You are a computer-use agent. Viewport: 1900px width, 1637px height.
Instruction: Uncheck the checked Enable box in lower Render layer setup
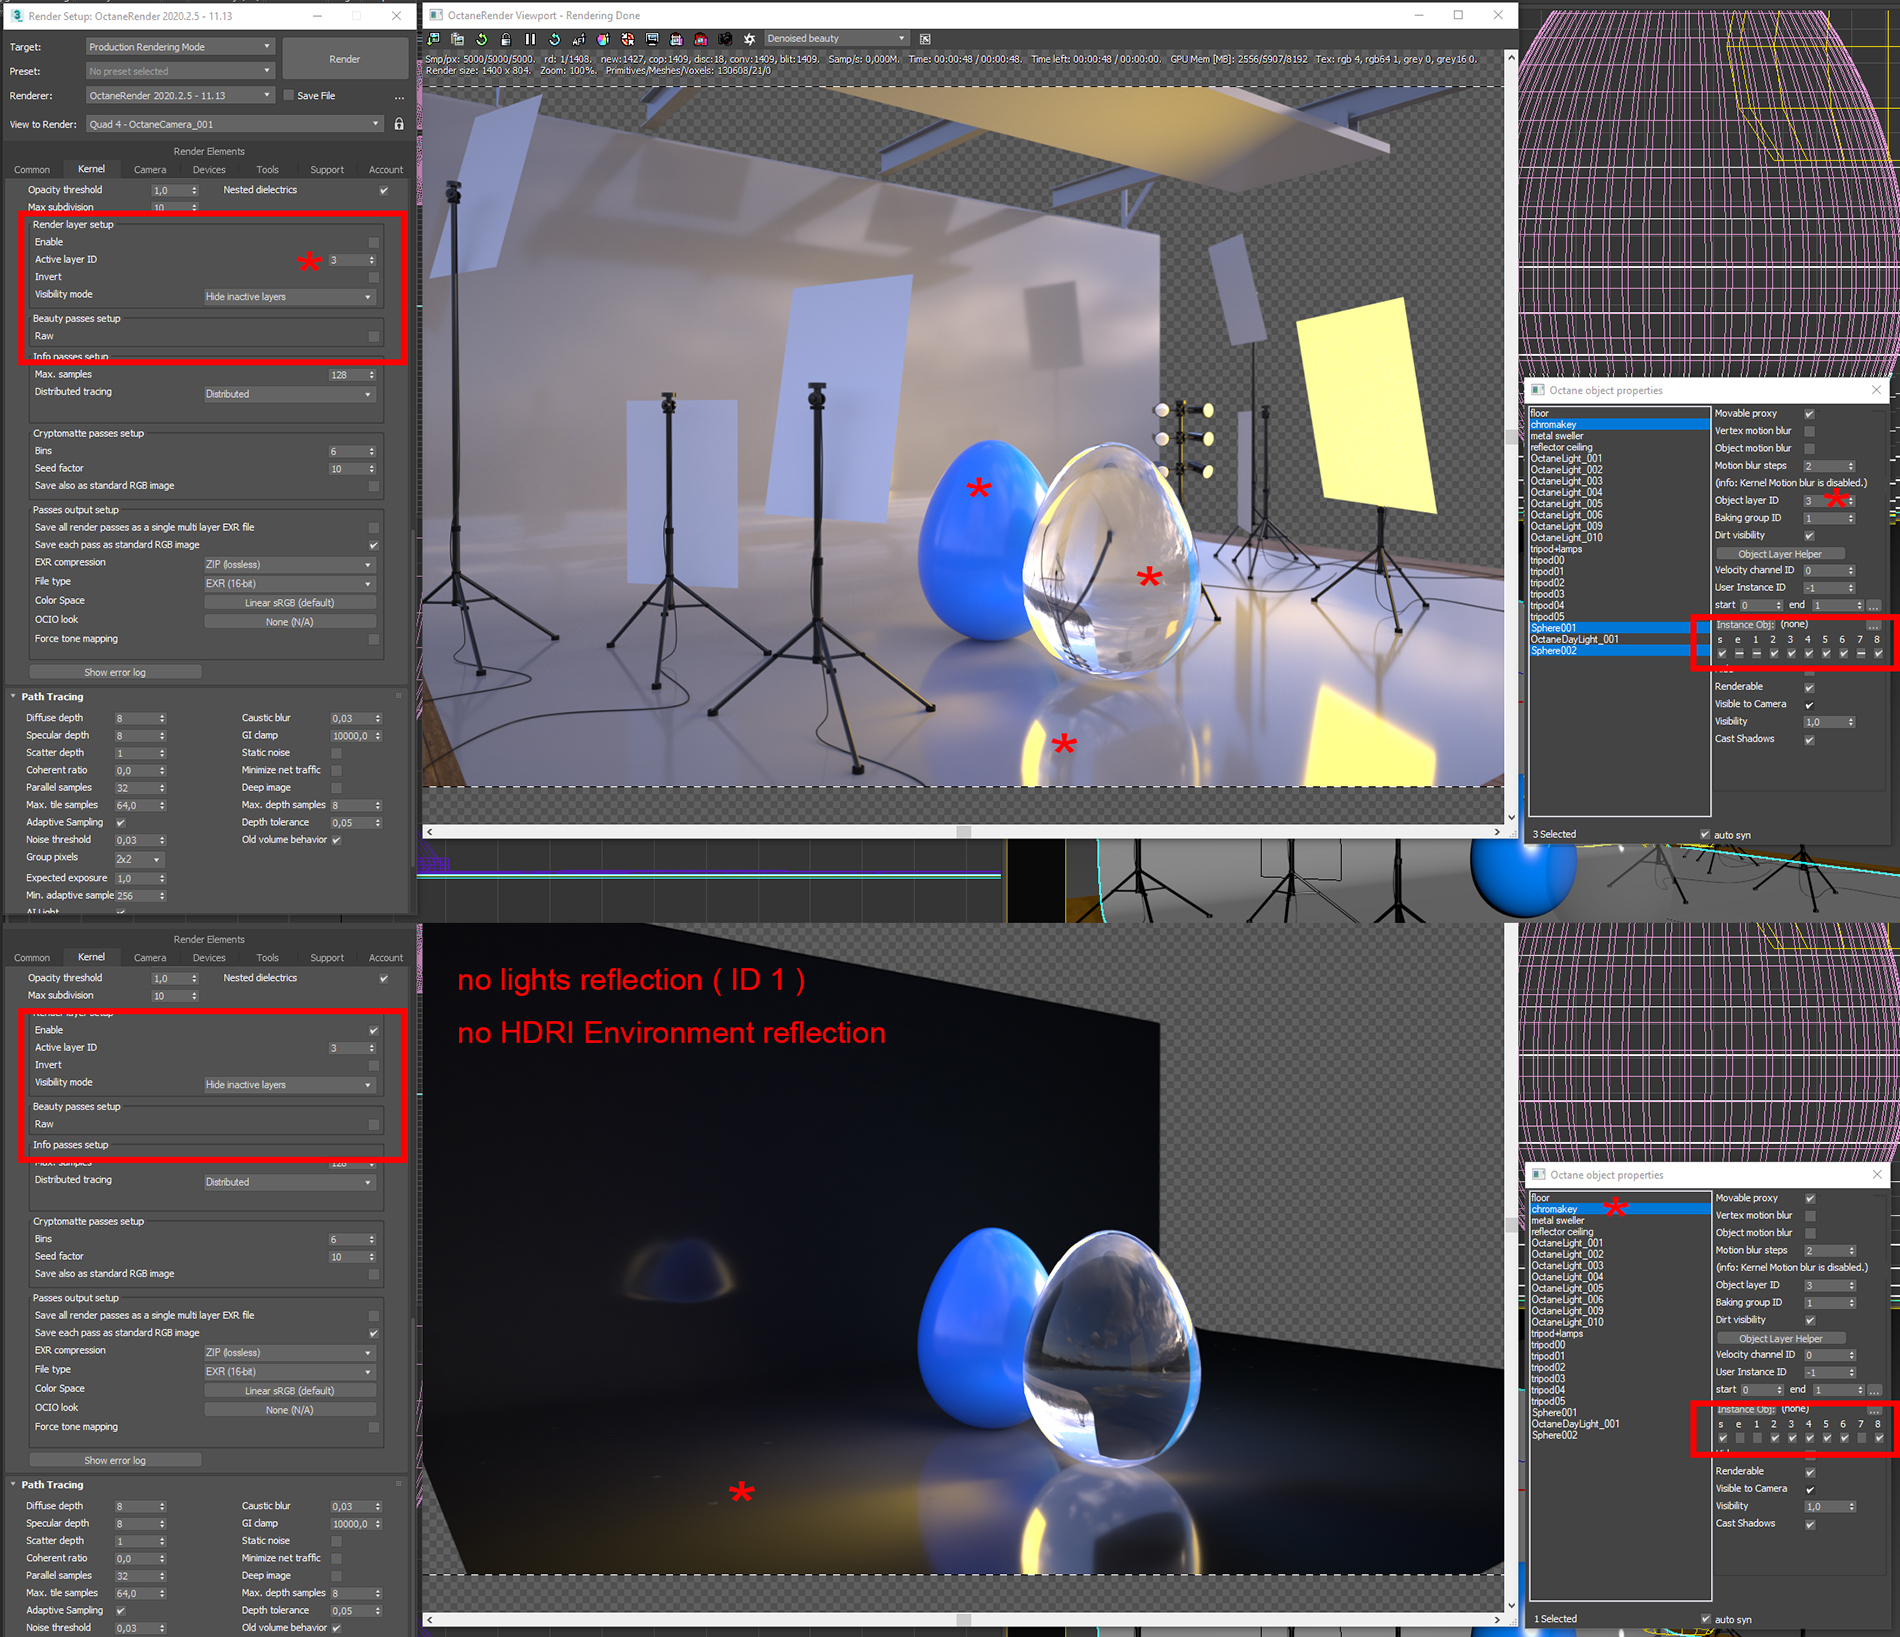[374, 1030]
